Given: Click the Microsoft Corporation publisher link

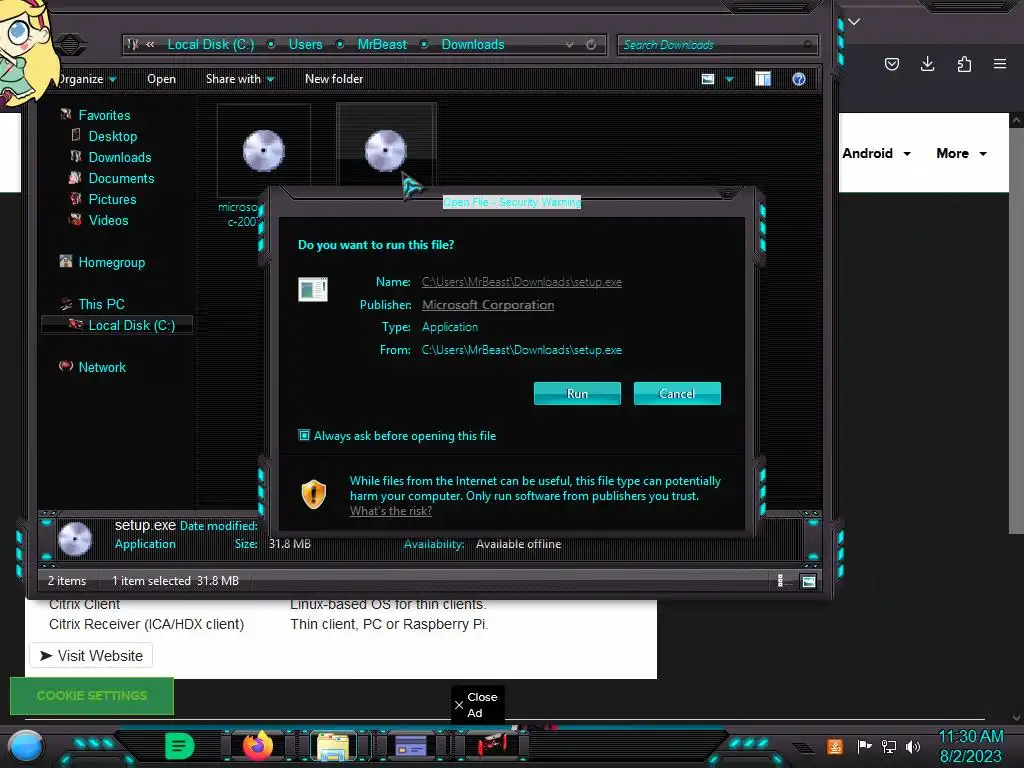Looking at the screenshot, I should pyautogui.click(x=488, y=305).
